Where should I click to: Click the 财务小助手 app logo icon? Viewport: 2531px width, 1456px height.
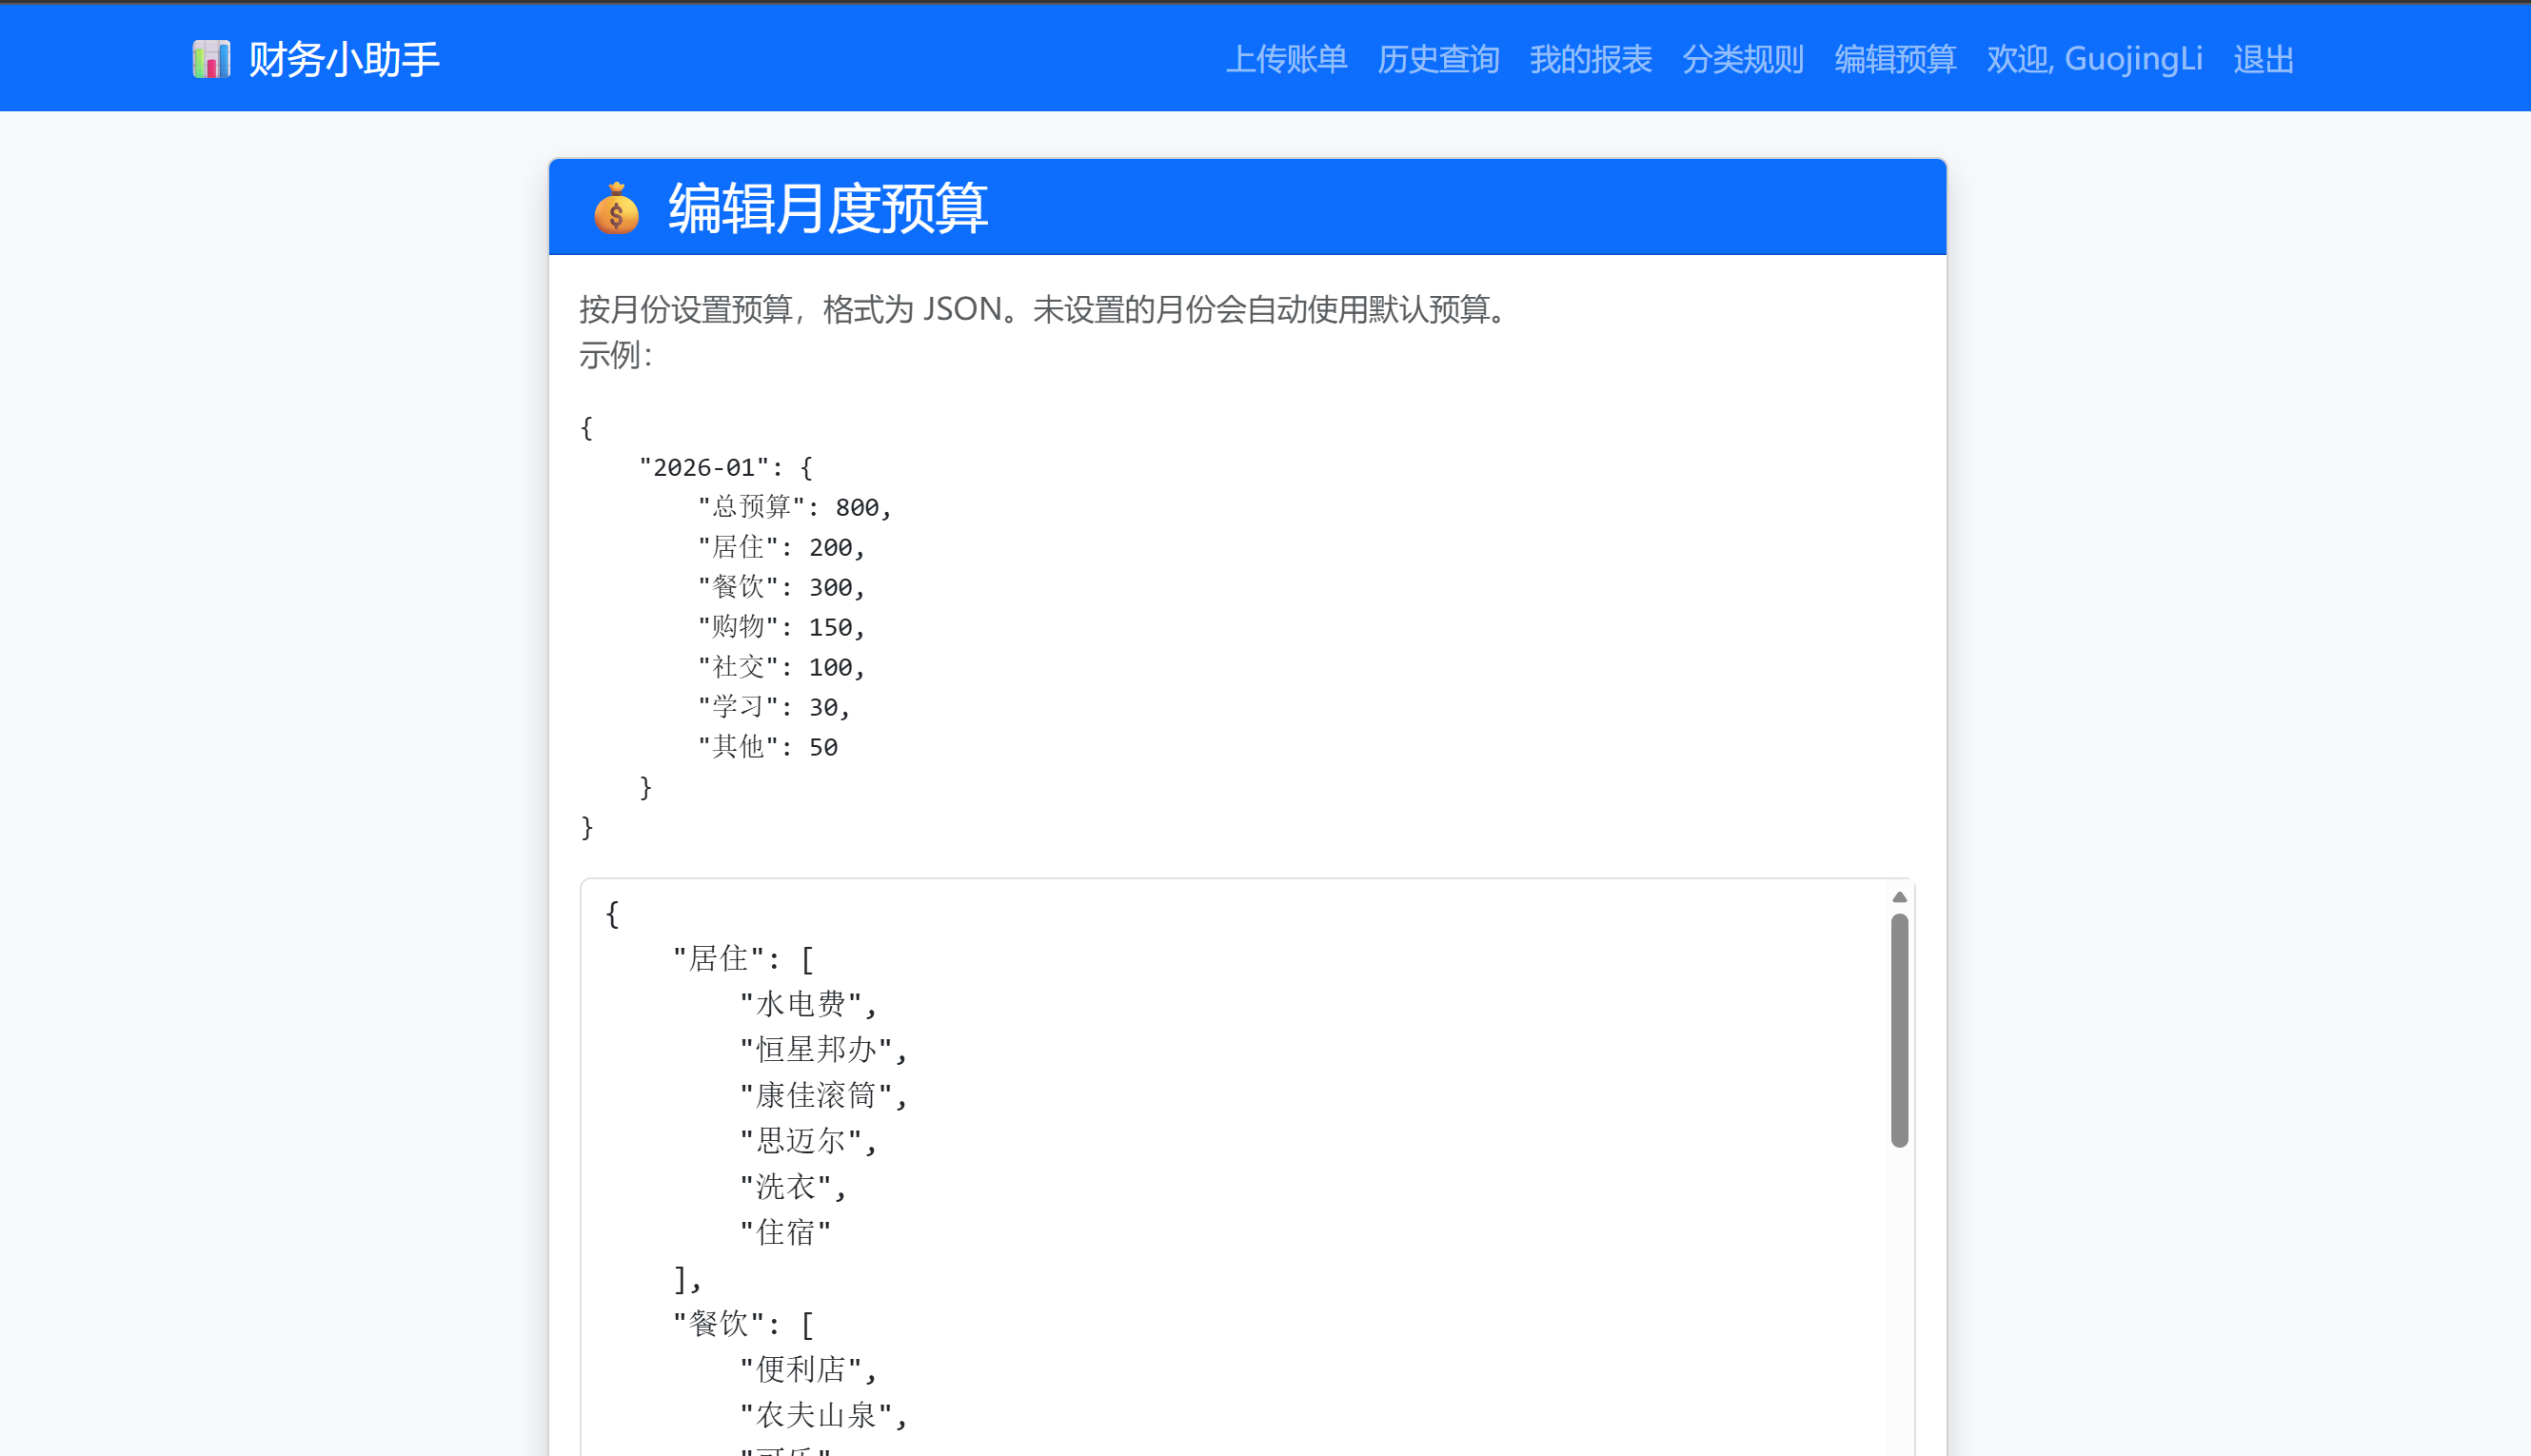point(211,59)
